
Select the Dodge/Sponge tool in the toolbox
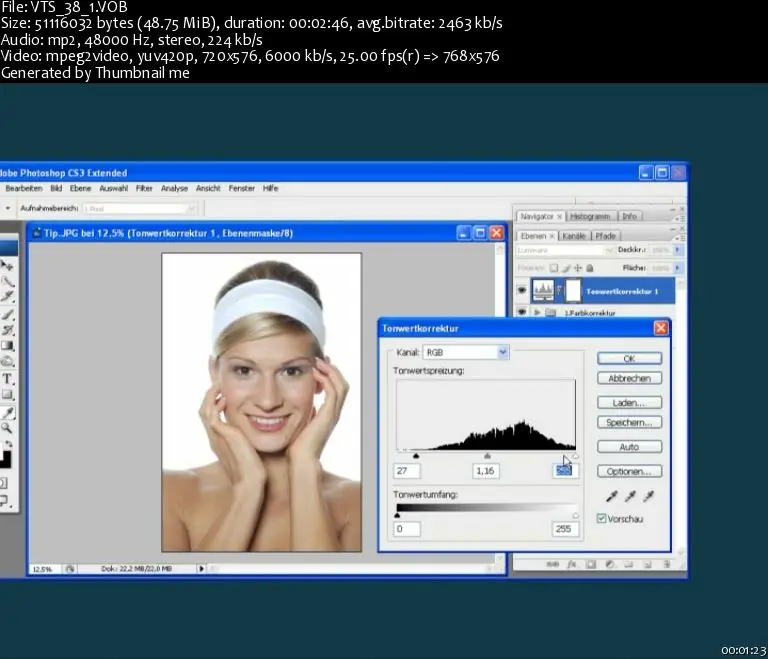click(7, 362)
